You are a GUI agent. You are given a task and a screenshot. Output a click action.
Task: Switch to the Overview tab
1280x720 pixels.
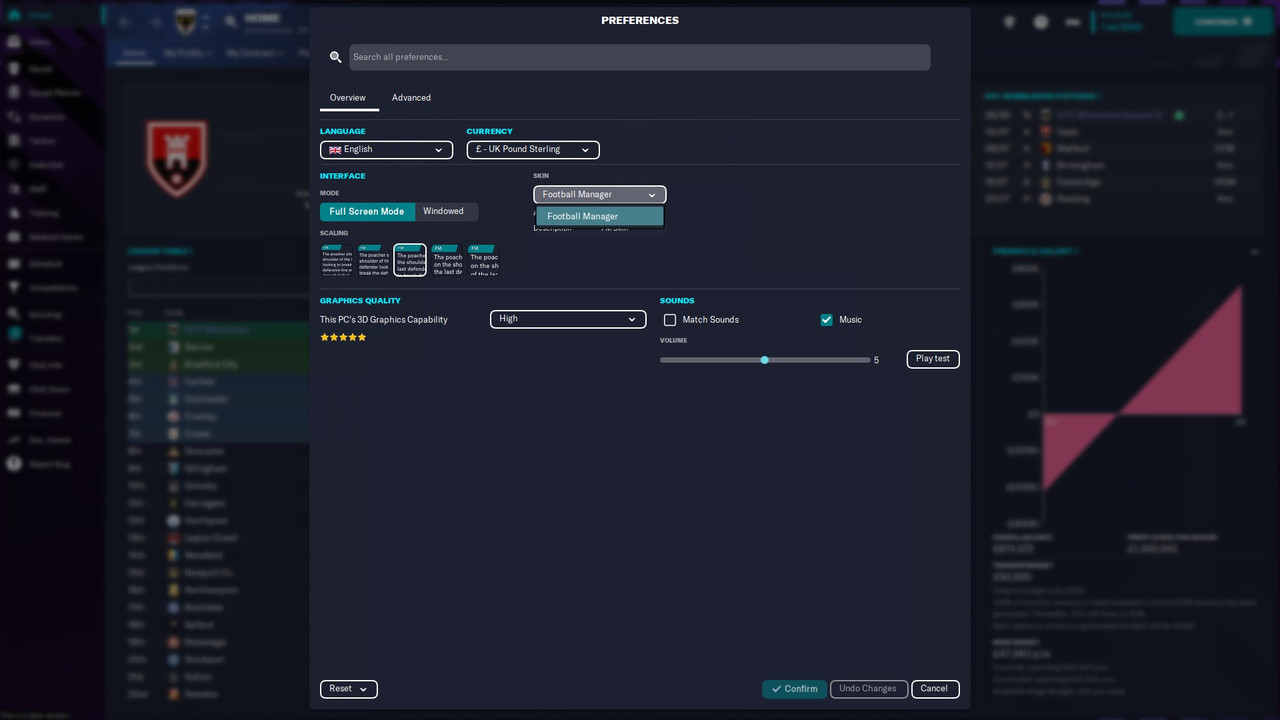tap(348, 98)
